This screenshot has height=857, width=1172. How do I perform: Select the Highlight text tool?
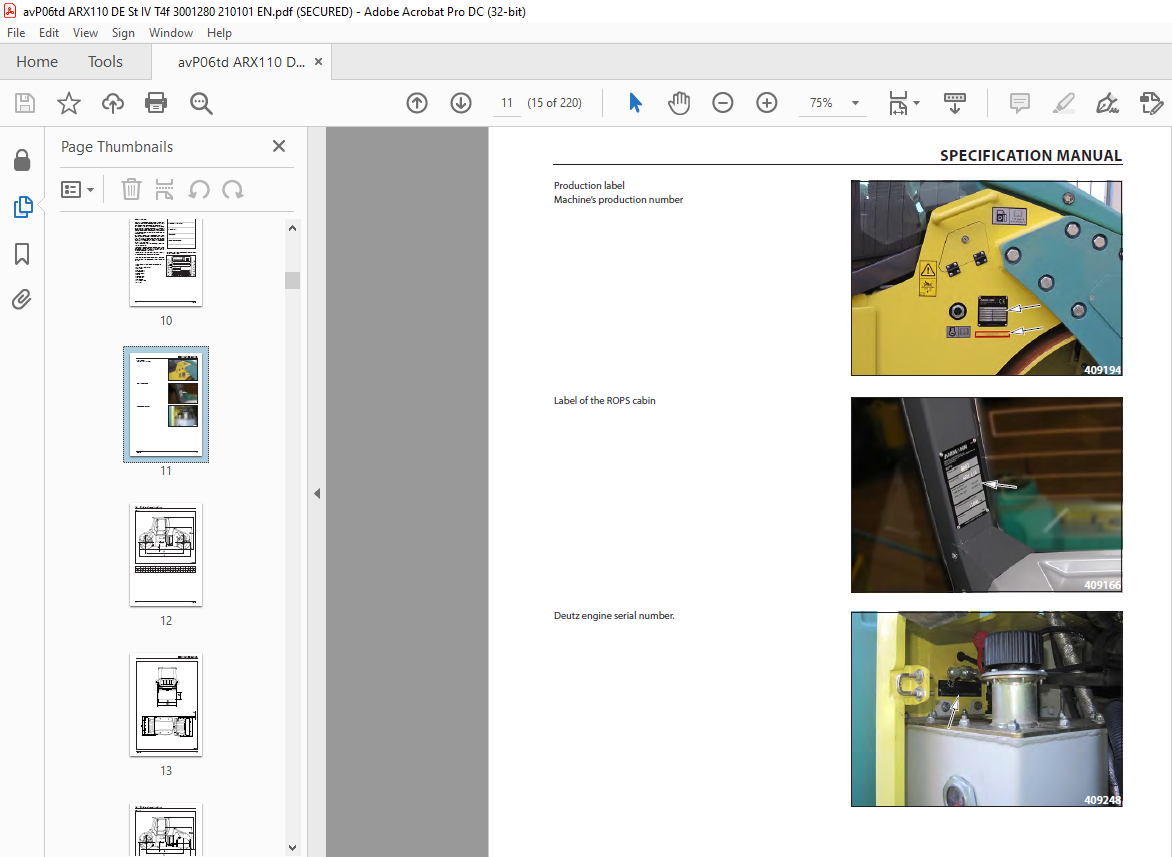click(x=1063, y=103)
